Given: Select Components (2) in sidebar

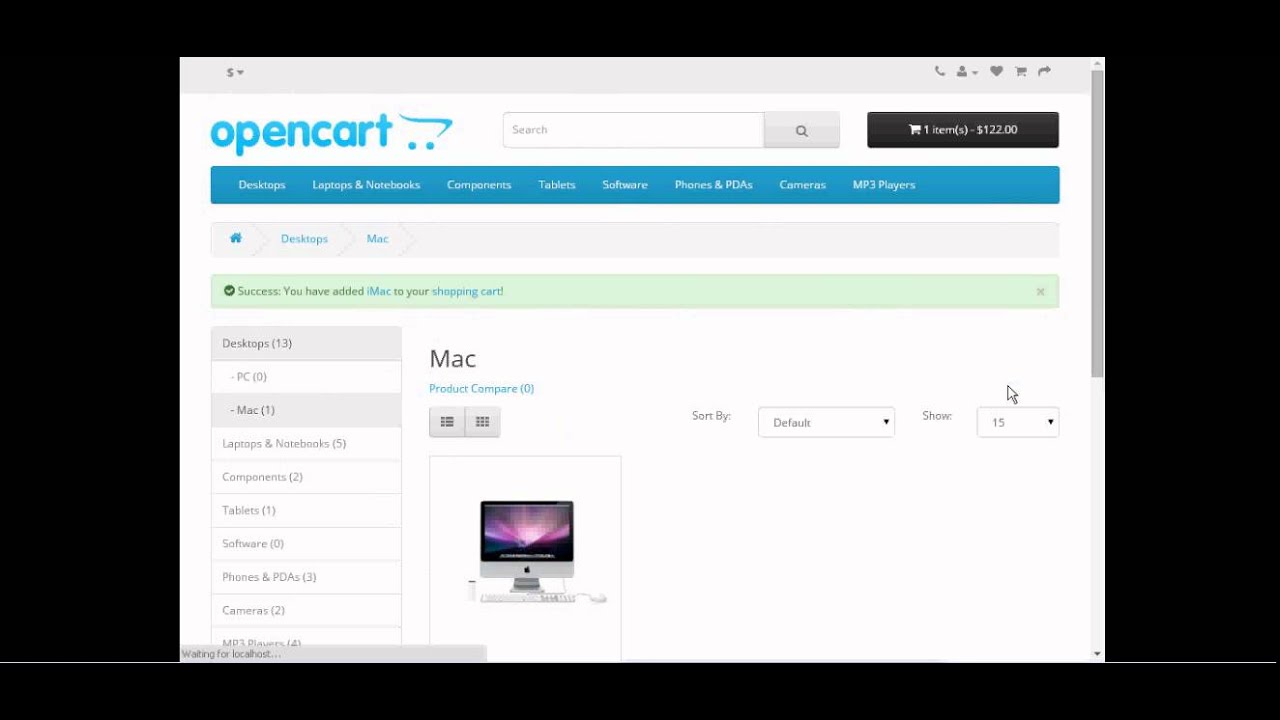Looking at the screenshot, I should point(306,477).
